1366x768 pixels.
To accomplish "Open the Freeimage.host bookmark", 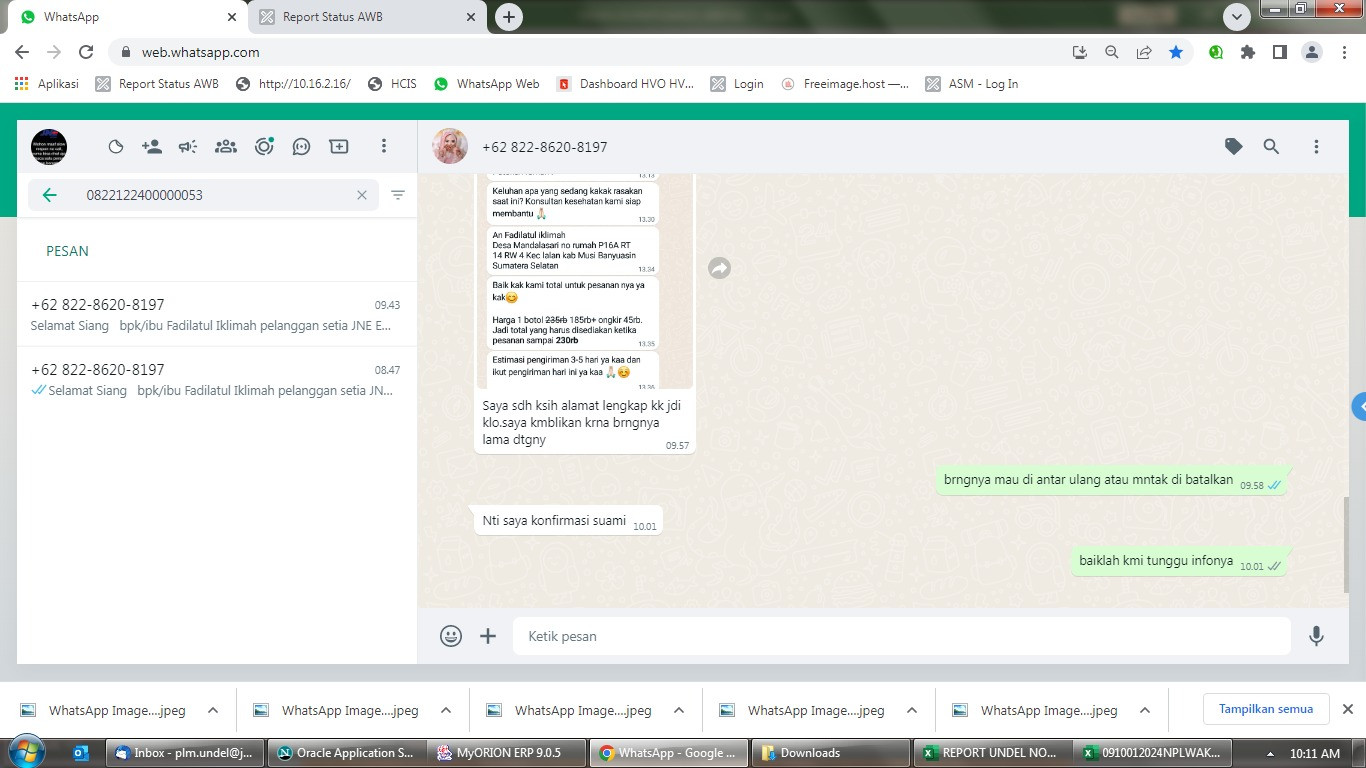I will click(845, 84).
